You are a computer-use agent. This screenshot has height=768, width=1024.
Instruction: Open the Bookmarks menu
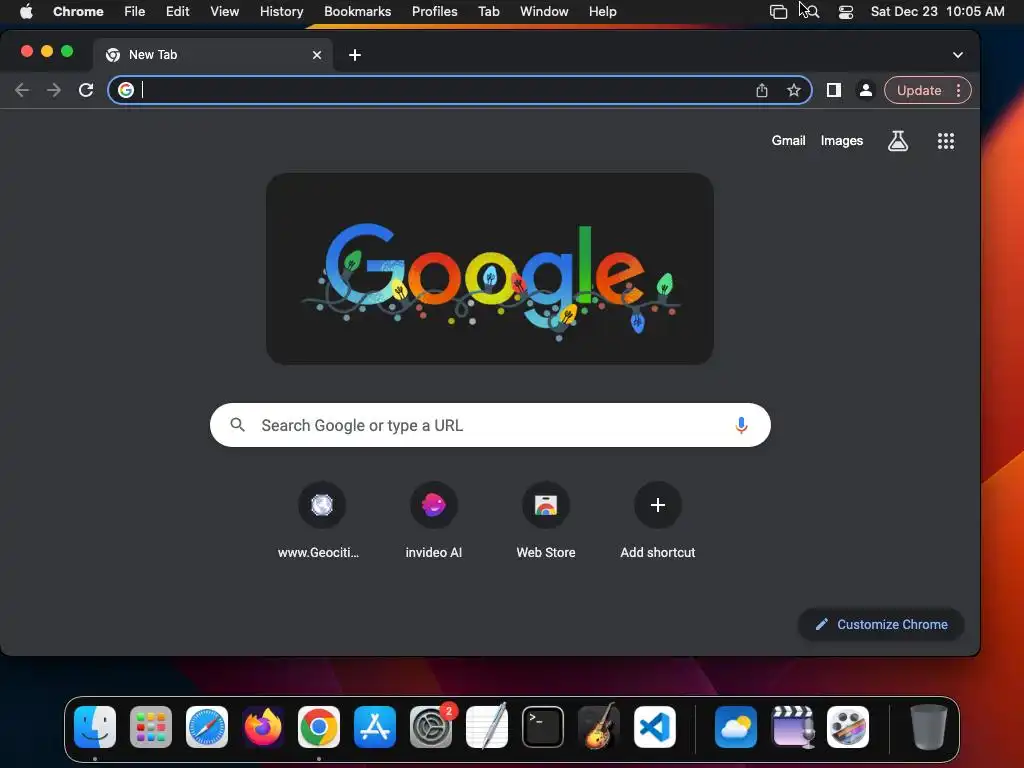pyautogui.click(x=357, y=12)
